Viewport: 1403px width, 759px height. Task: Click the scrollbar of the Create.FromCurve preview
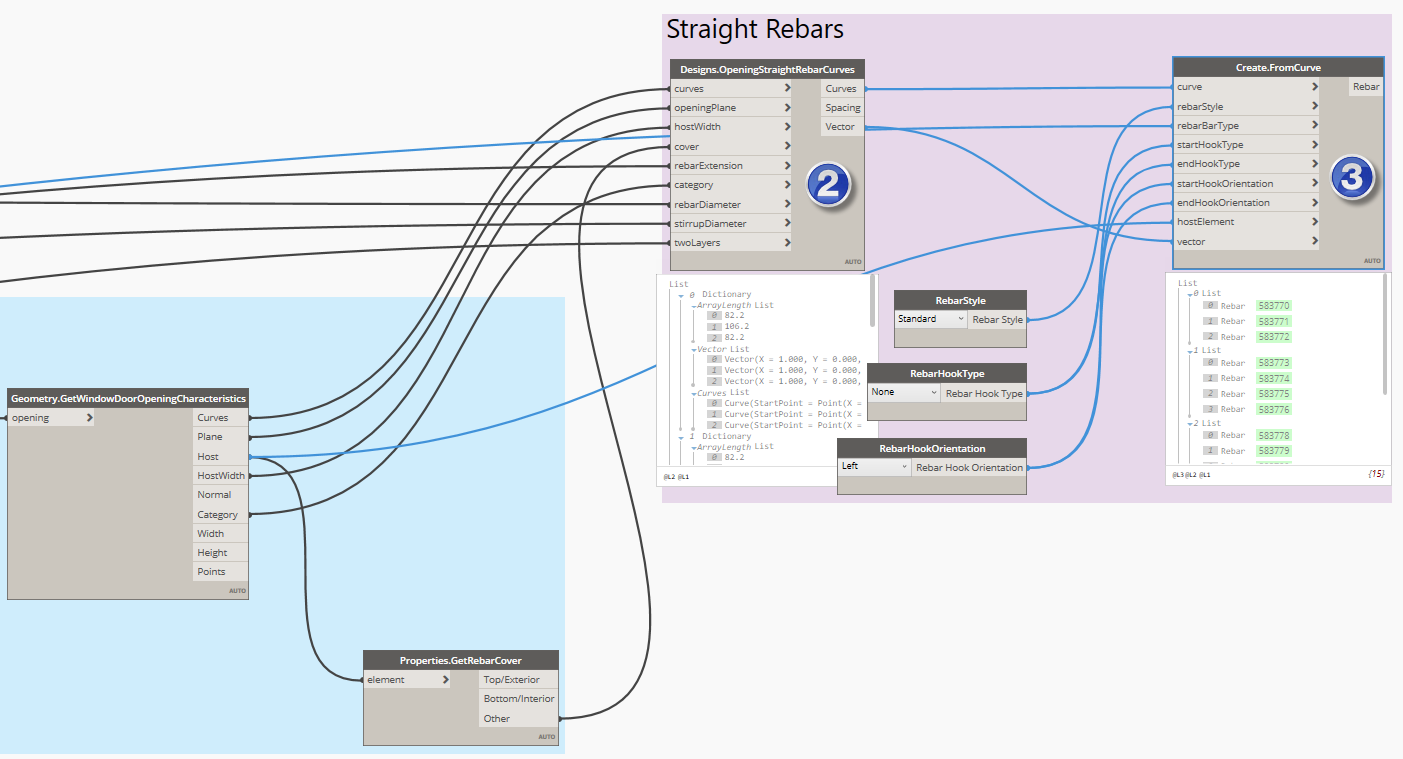pos(1385,335)
